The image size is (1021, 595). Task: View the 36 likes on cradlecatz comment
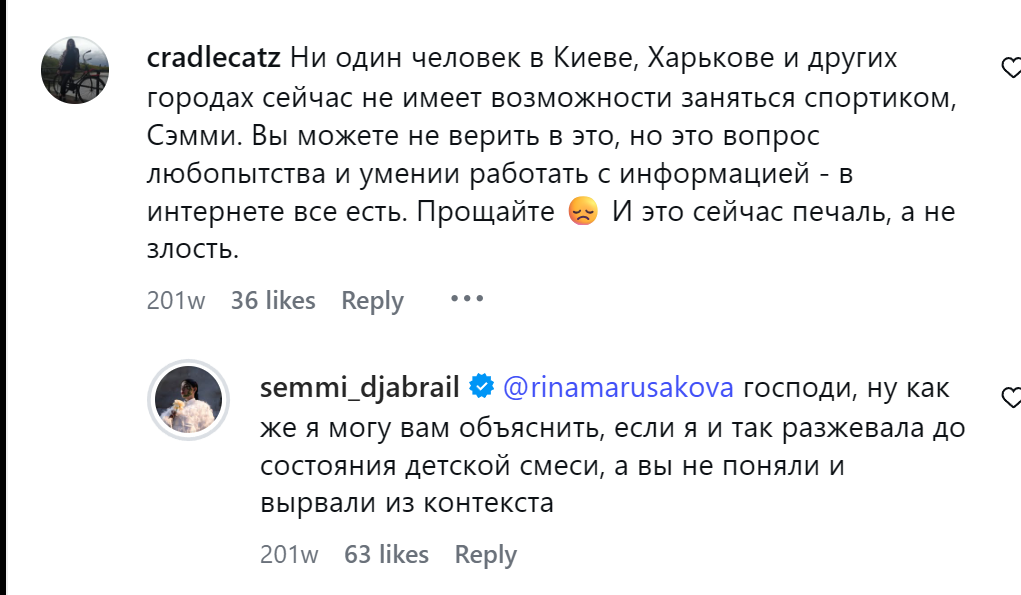point(273,300)
